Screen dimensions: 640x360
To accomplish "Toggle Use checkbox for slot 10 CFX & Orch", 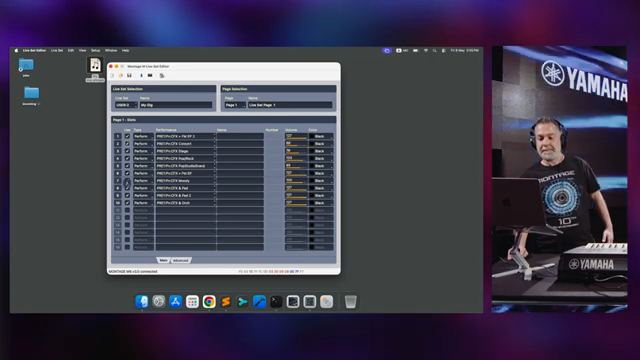I will coord(127,203).
